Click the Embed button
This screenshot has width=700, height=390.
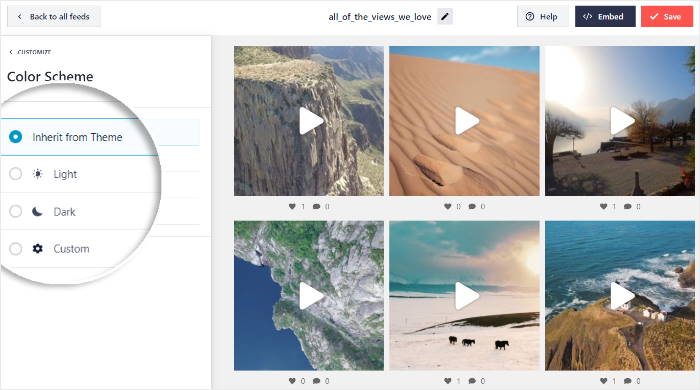(605, 17)
